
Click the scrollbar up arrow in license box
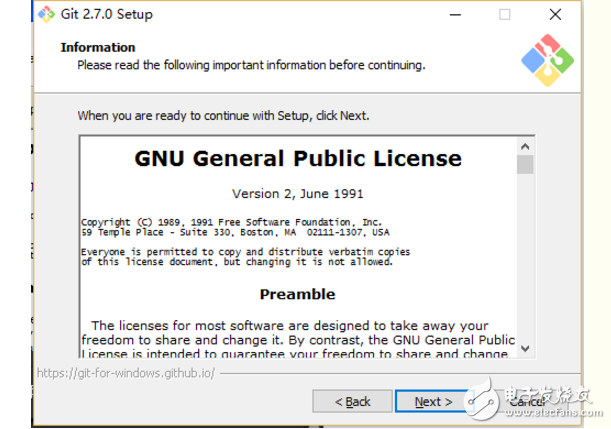click(525, 145)
